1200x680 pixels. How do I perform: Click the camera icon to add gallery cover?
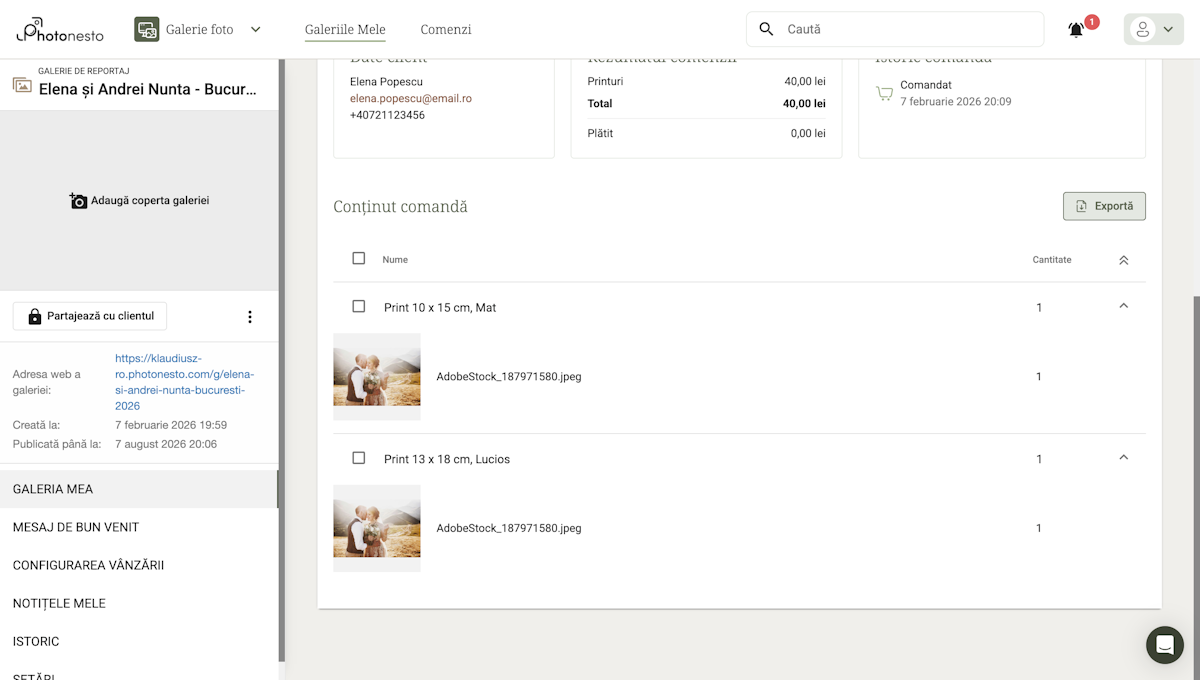click(x=78, y=201)
